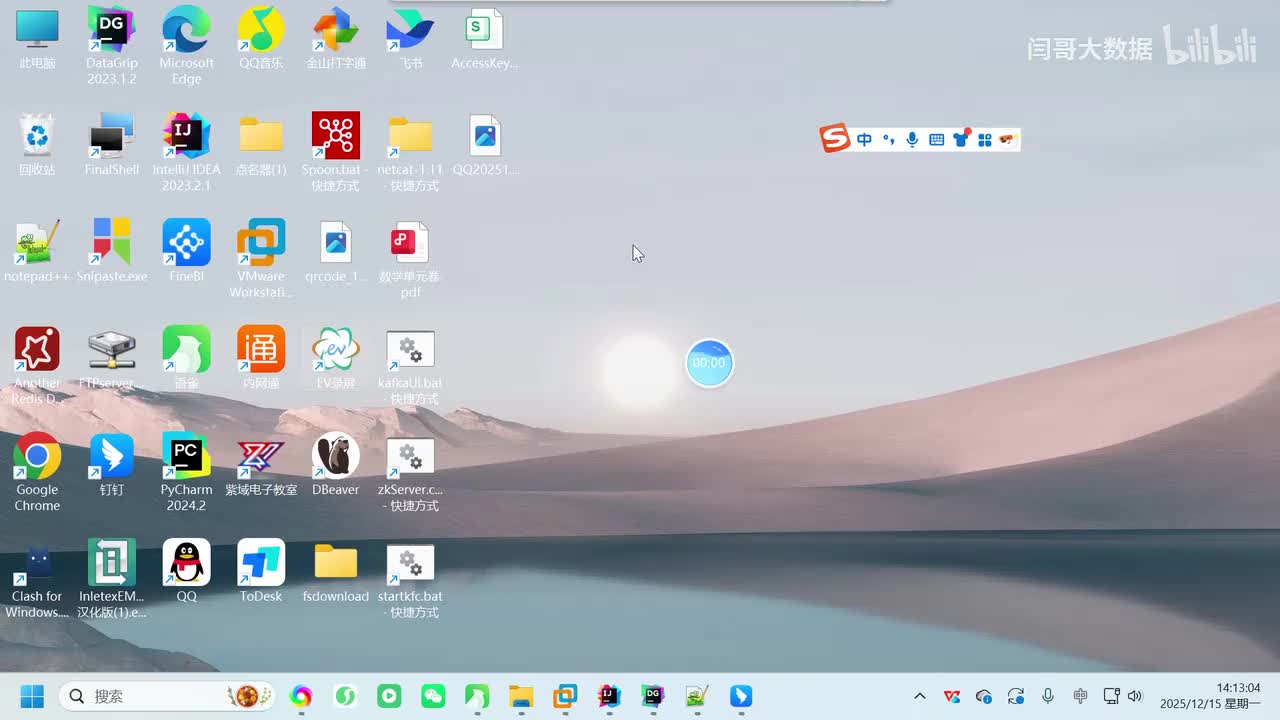Click the FTPserver desktop icon
Image resolution: width=1280 pixels, height=720 pixels.
[x=112, y=358]
